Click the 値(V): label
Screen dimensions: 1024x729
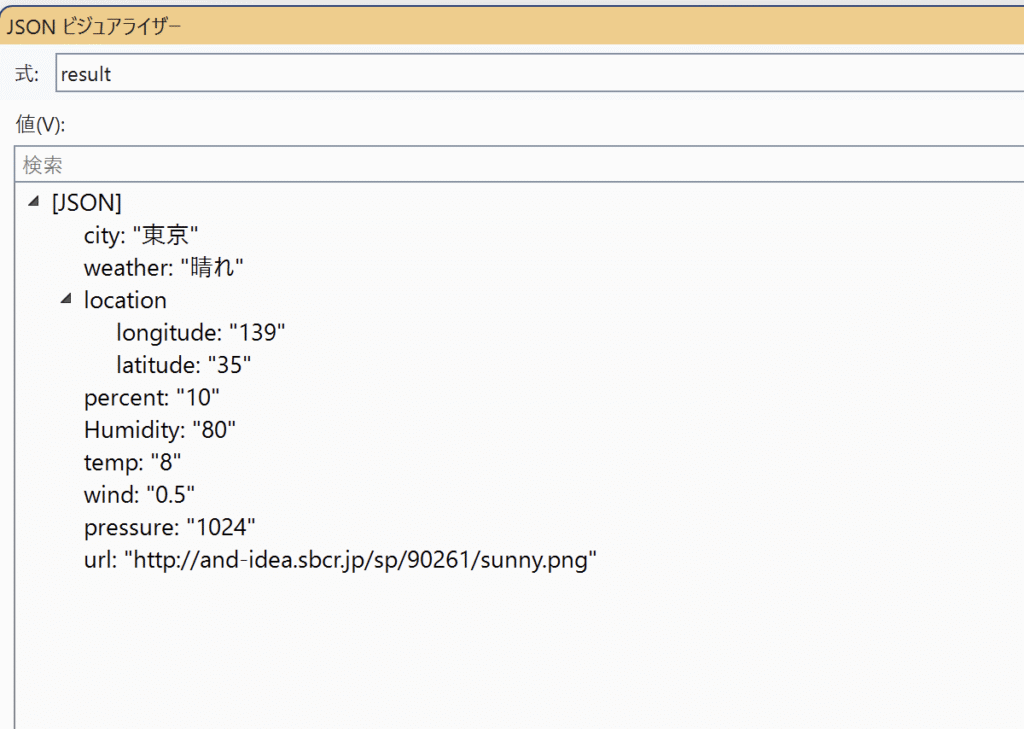[40, 124]
